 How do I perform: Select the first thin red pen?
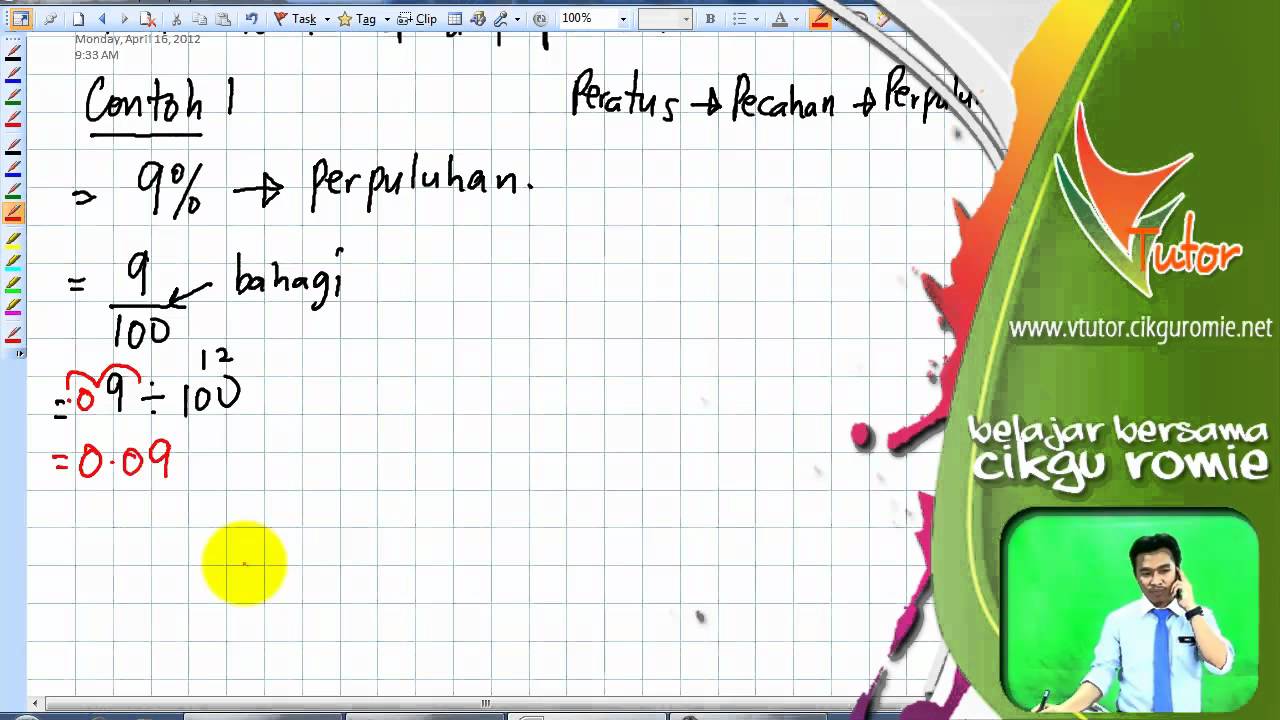pos(13,119)
